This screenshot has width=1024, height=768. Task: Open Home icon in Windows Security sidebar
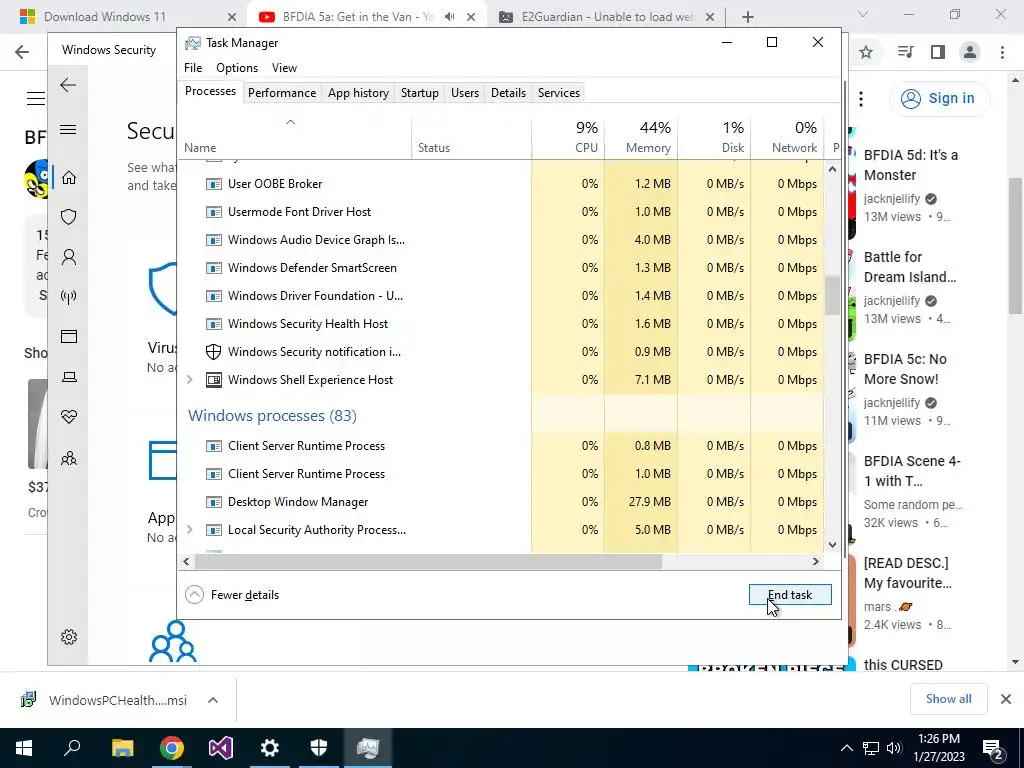pyautogui.click(x=69, y=178)
